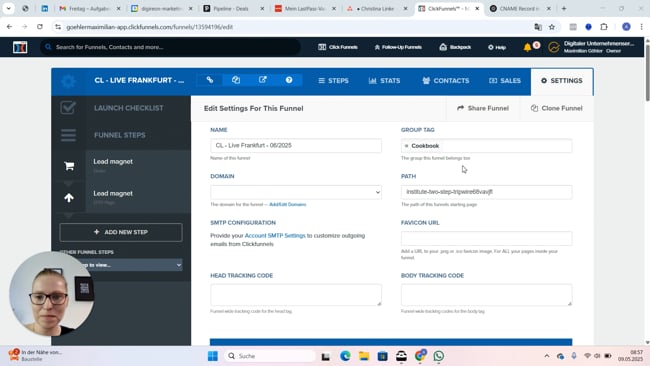Open Follow-Up Funnels menu
650x366 pixels.
398,47
